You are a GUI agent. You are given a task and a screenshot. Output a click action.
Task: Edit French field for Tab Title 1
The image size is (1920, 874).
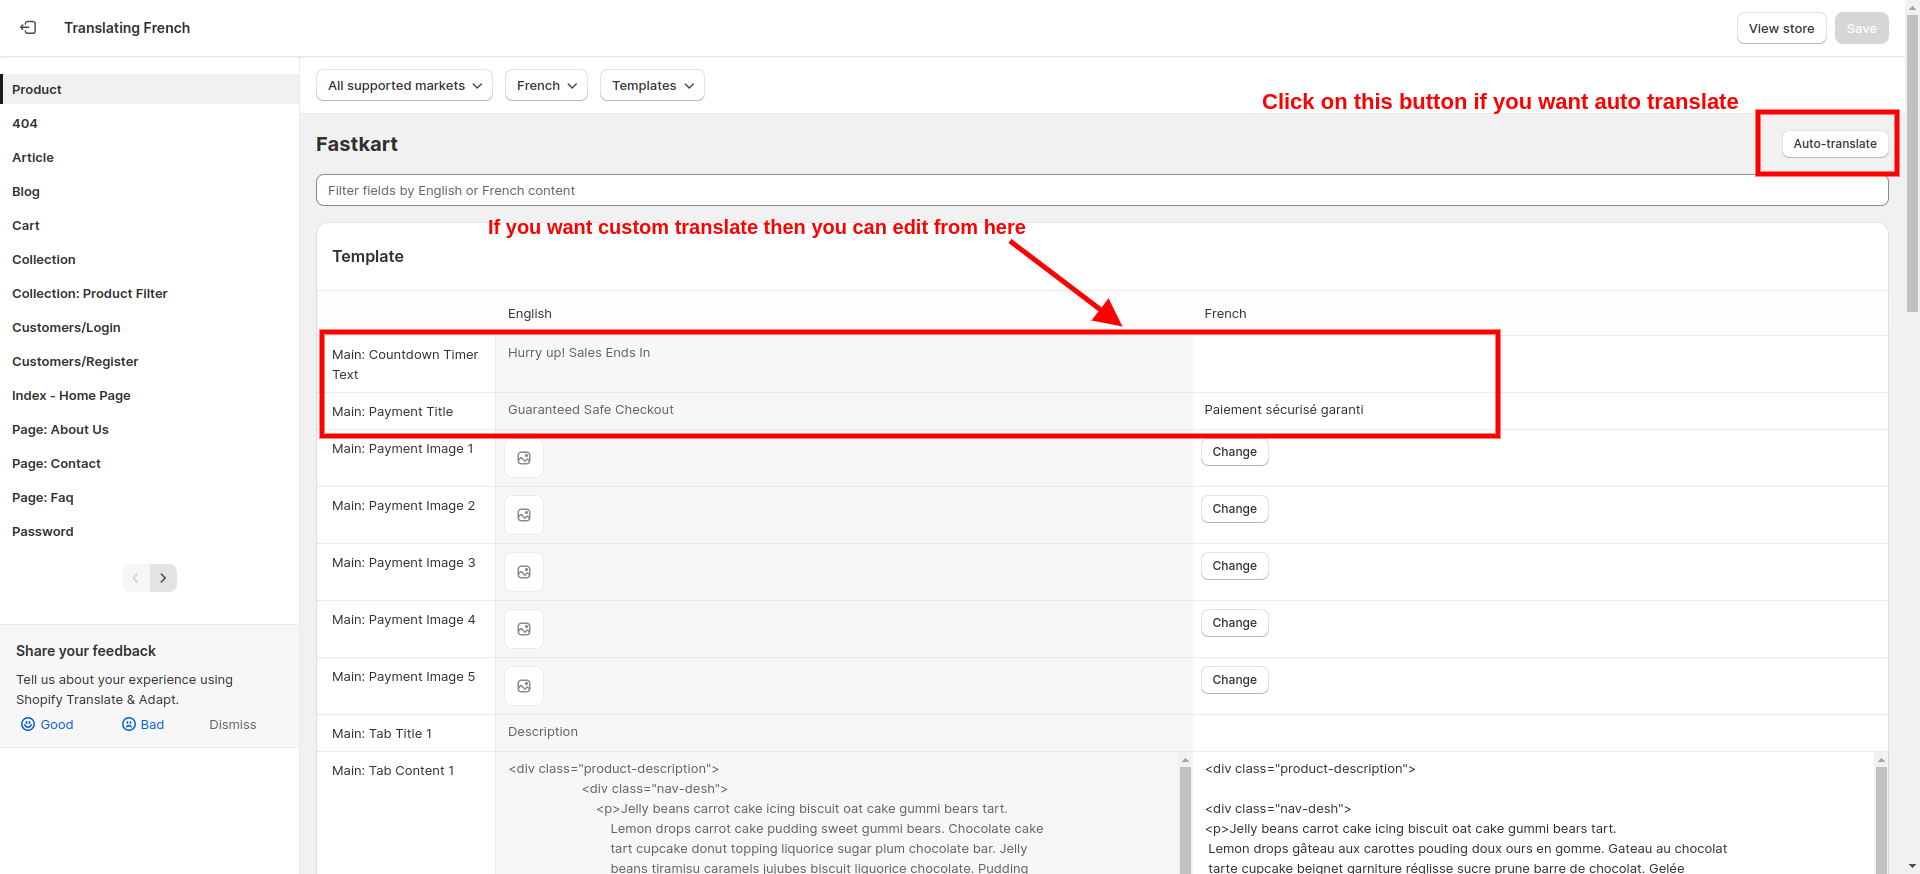[x=1540, y=733]
